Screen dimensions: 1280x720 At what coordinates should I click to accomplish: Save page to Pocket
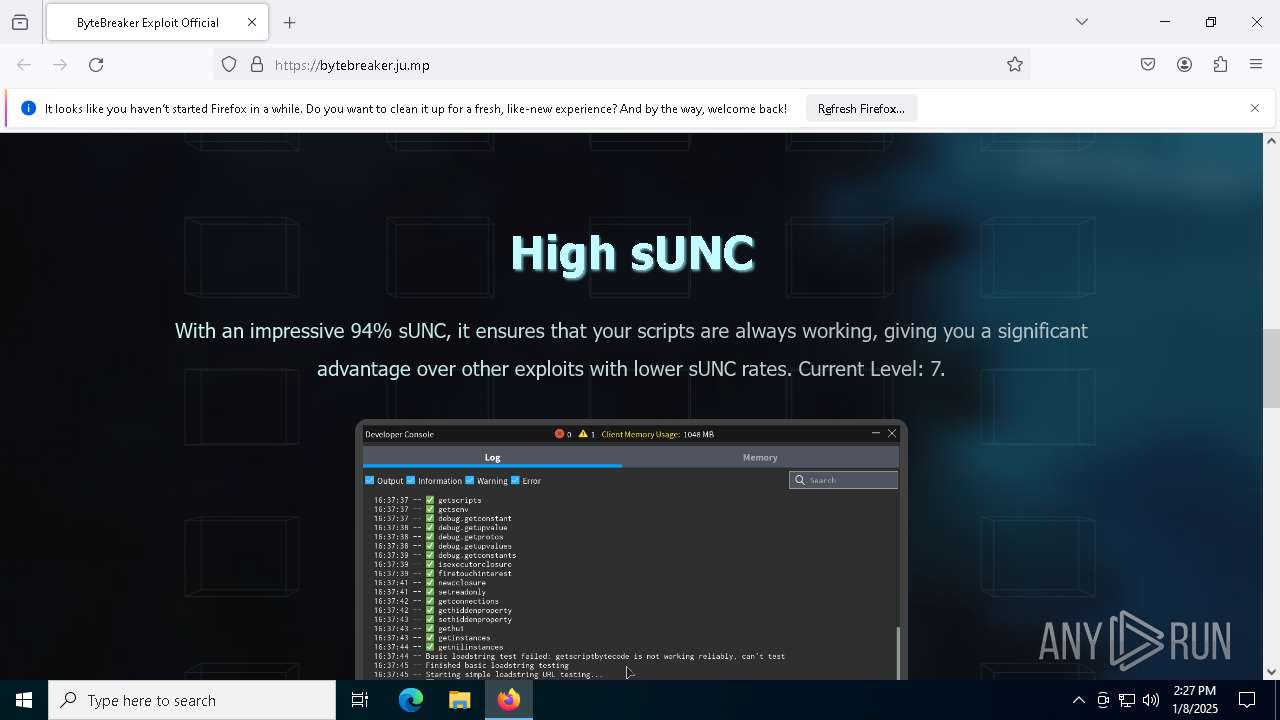coord(1148,65)
